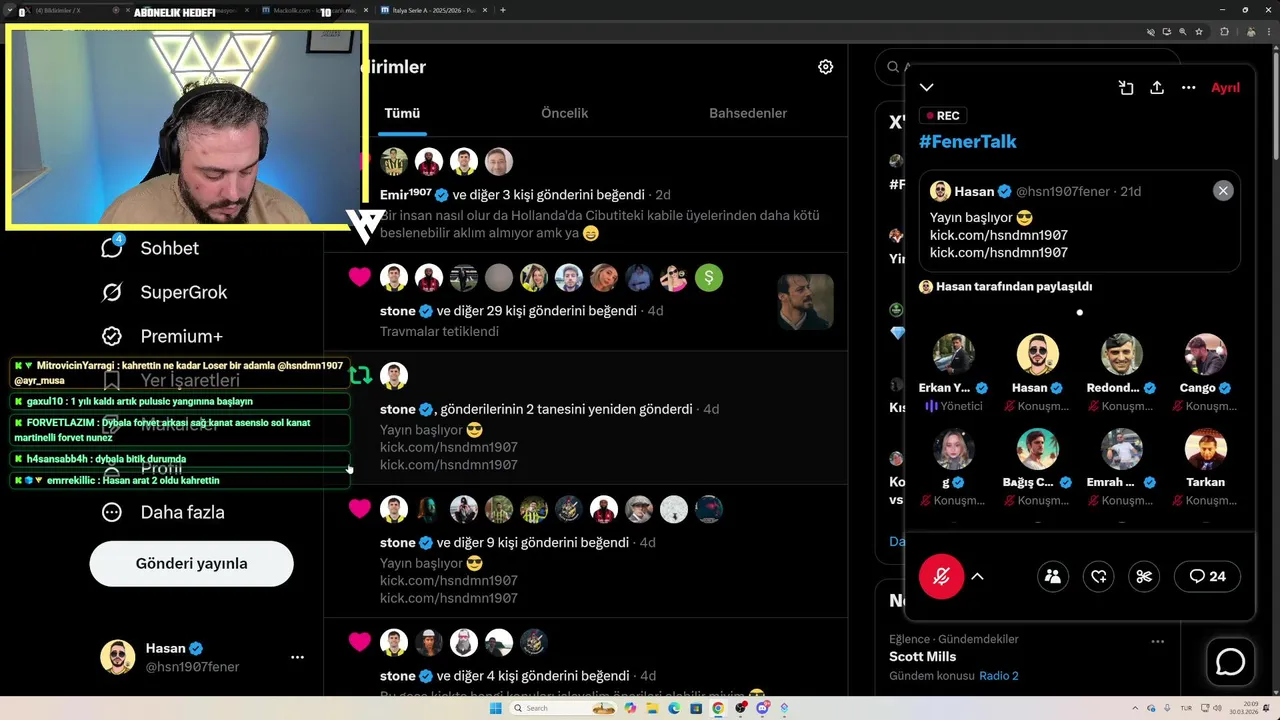Open more options for Scott Mills trend
This screenshot has width=1280, height=720.
pyautogui.click(x=1158, y=641)
